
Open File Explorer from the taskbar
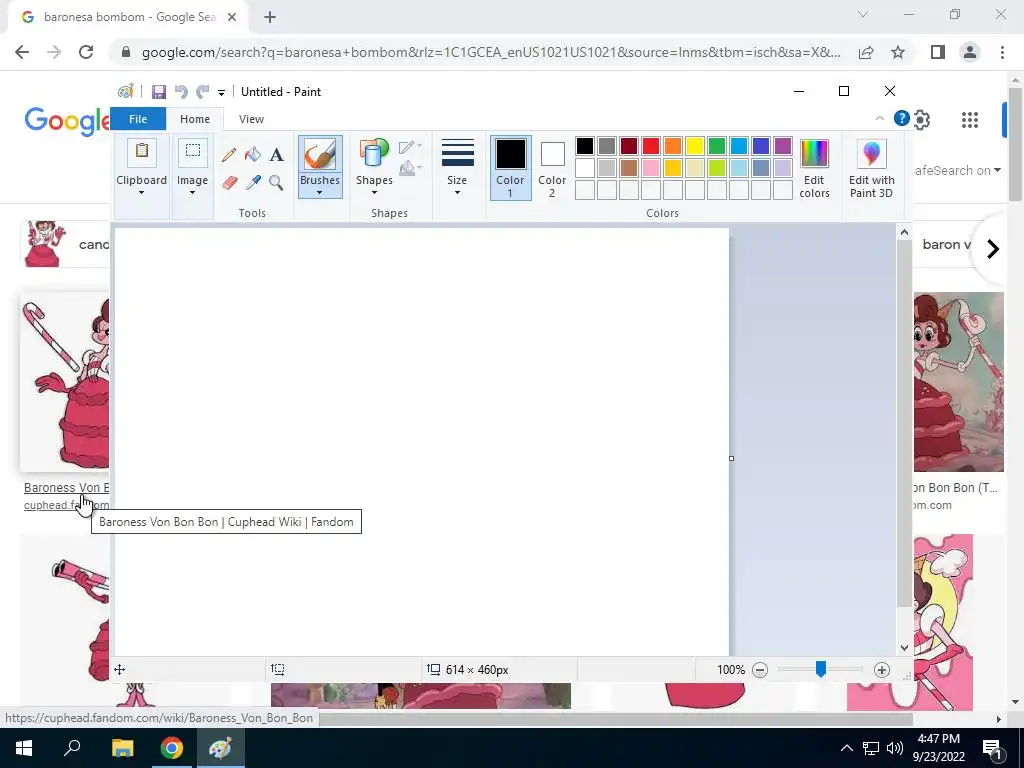122,748
